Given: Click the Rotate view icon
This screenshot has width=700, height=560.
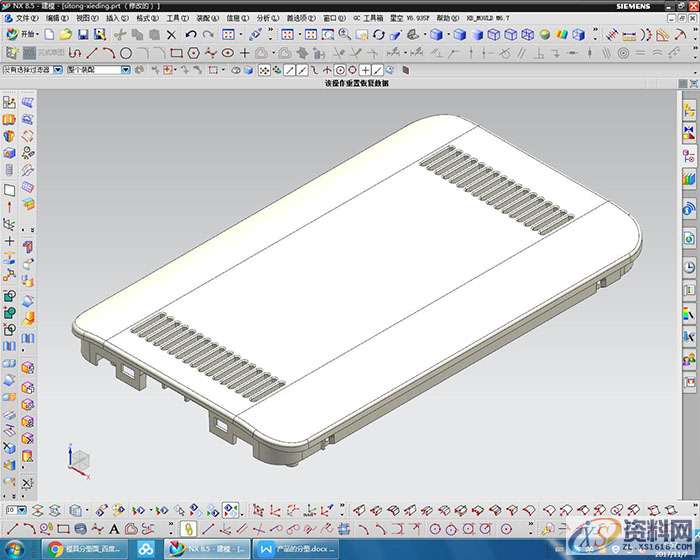Looking at the screenshot, I should (378, 34).
